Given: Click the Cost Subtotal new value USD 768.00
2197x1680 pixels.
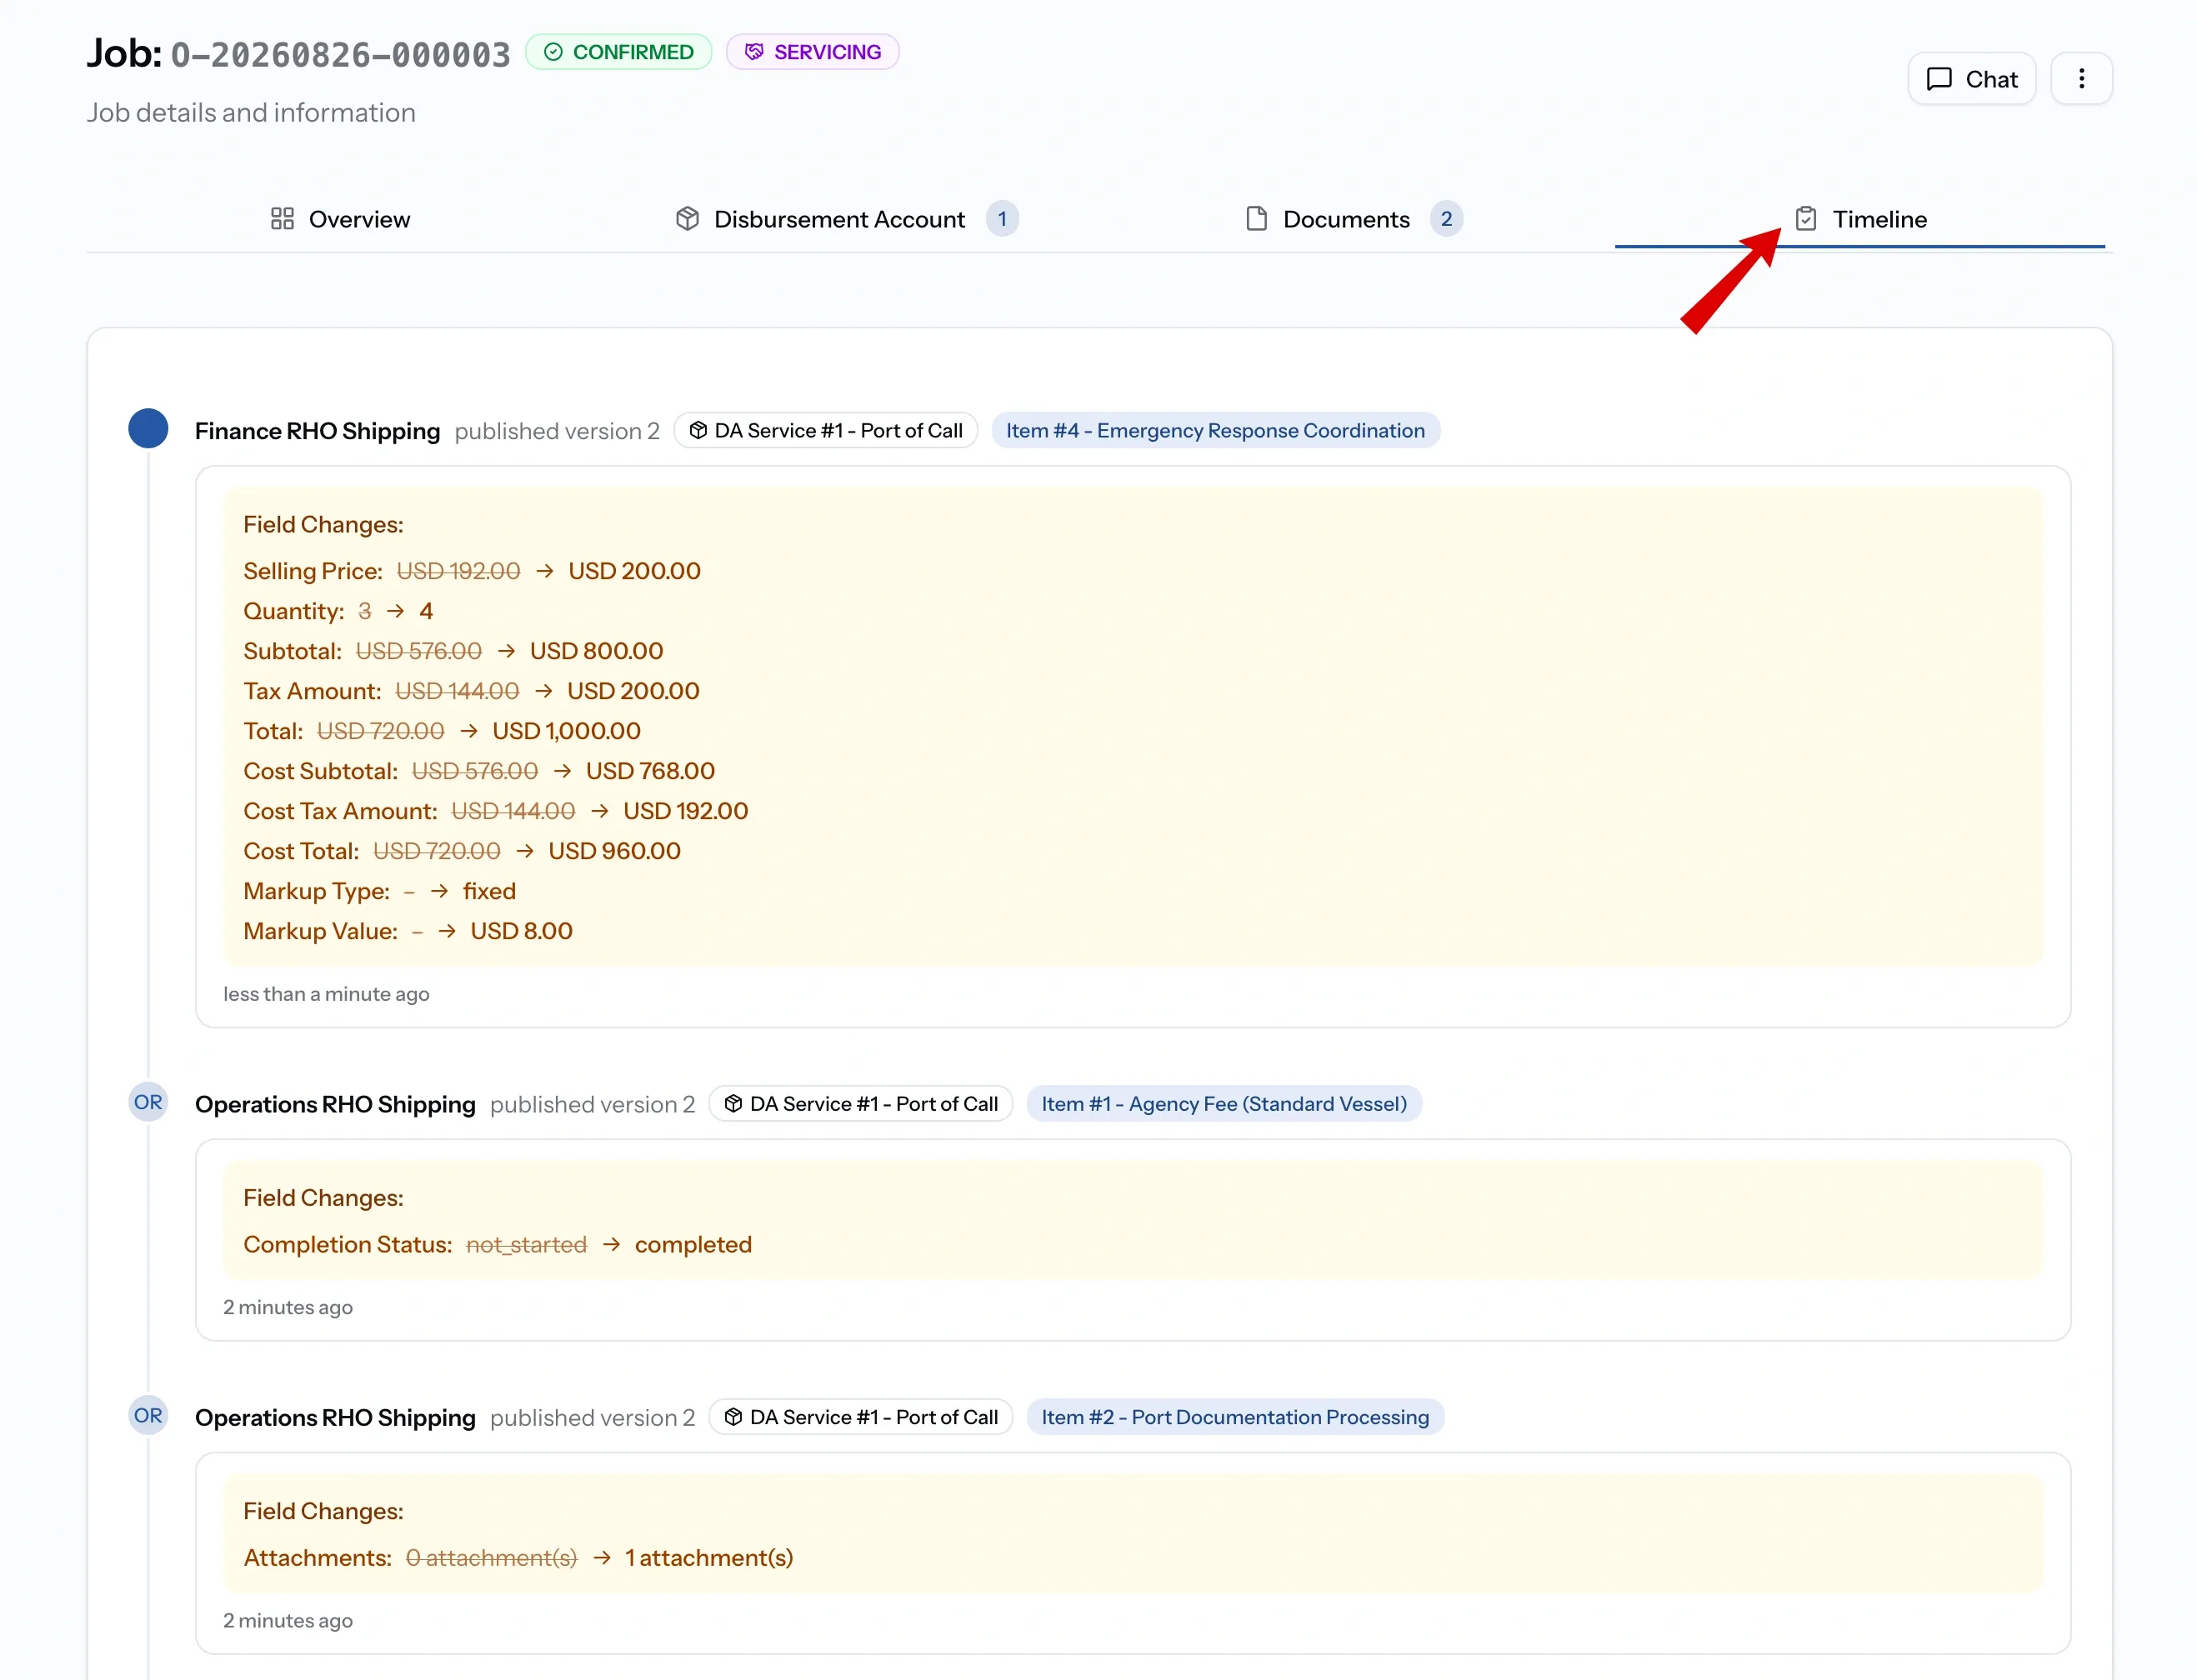Looking at the screenshot, I should click(x=650, y=771).
